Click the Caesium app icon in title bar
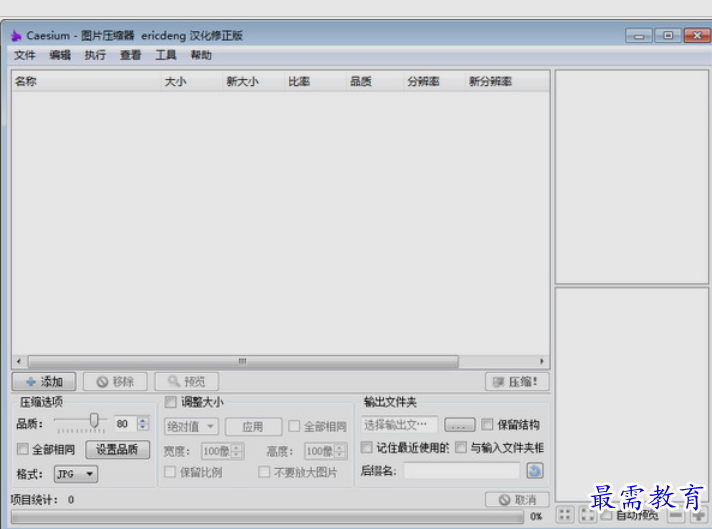Viewport: 712px width, 529px height. click(x=16, y=35)
